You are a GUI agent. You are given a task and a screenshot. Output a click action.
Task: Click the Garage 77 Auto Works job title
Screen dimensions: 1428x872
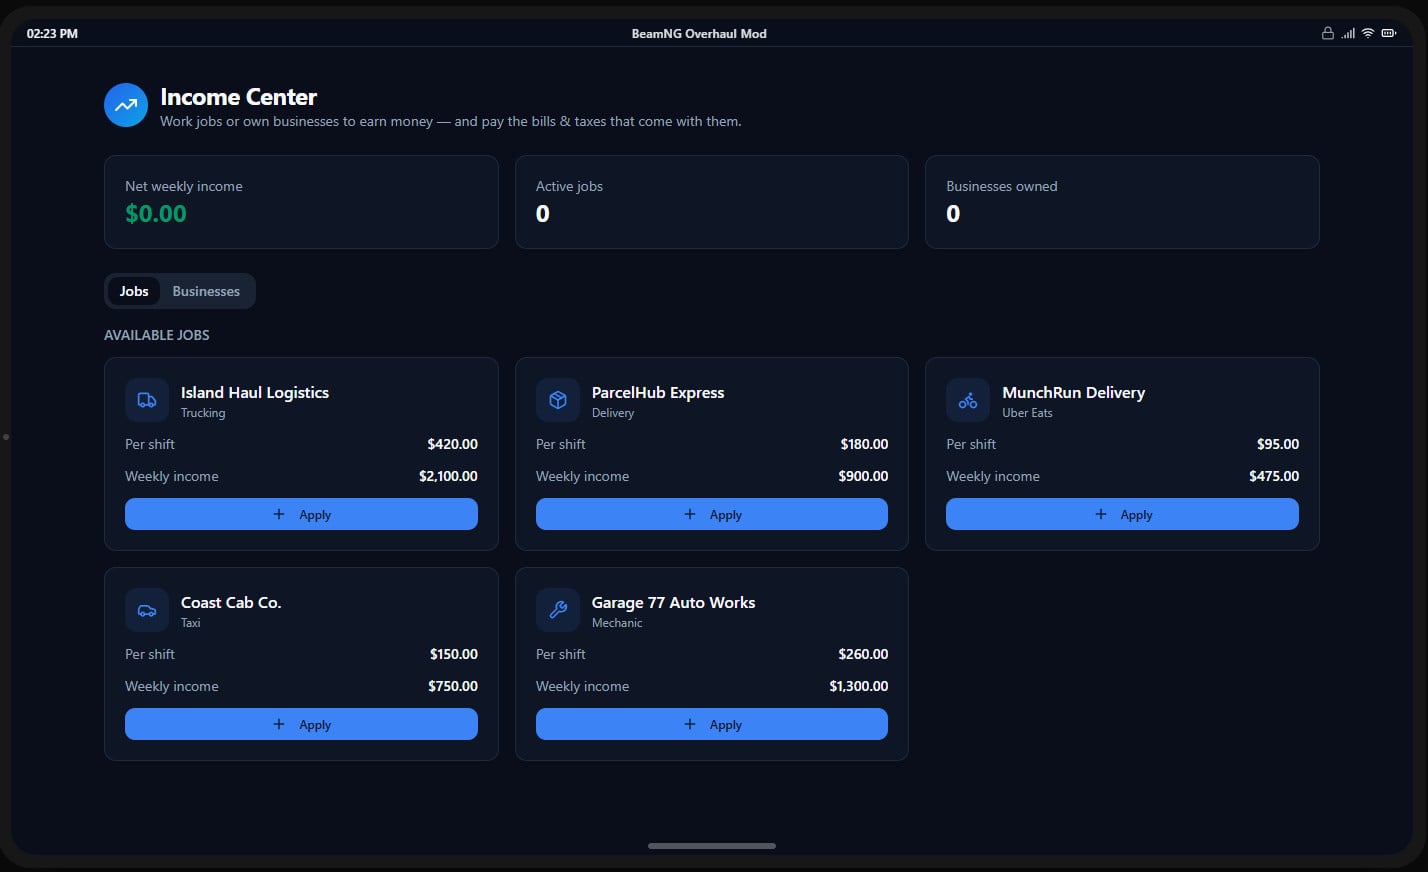674,602
